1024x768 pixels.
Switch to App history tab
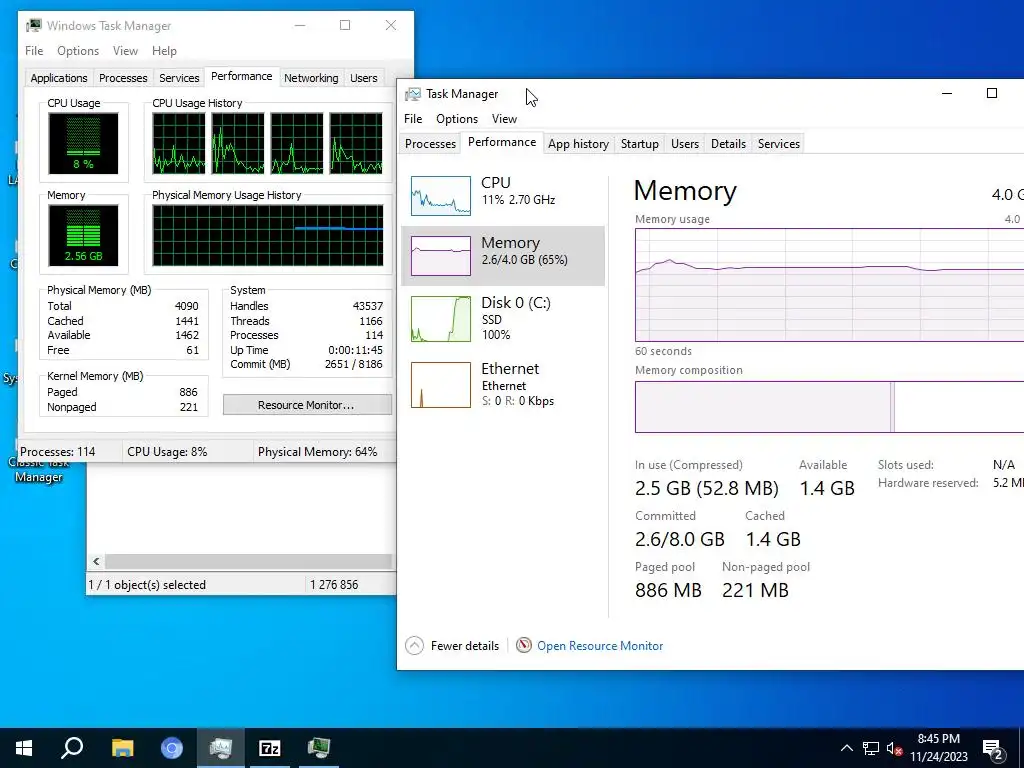click(x=579, y=144)
